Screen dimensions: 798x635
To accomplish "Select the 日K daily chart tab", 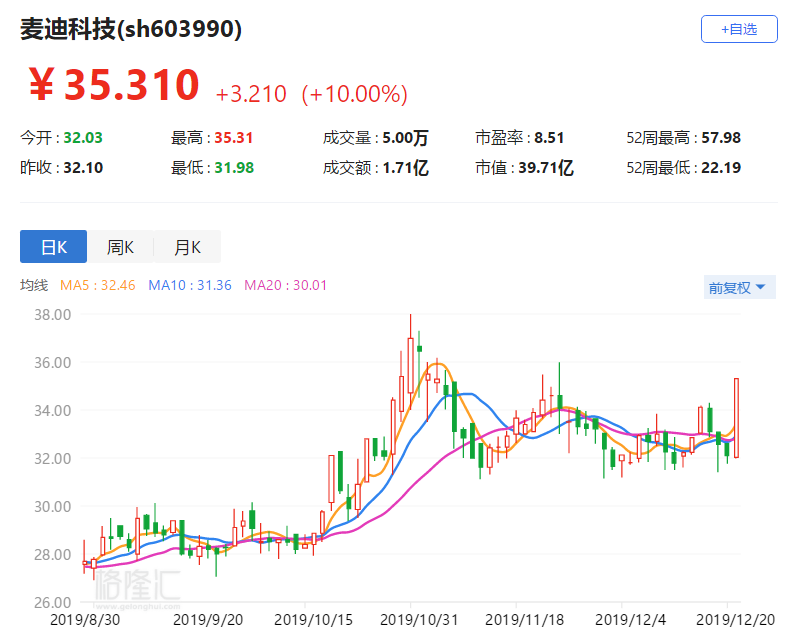I will [x=53, y=247].
